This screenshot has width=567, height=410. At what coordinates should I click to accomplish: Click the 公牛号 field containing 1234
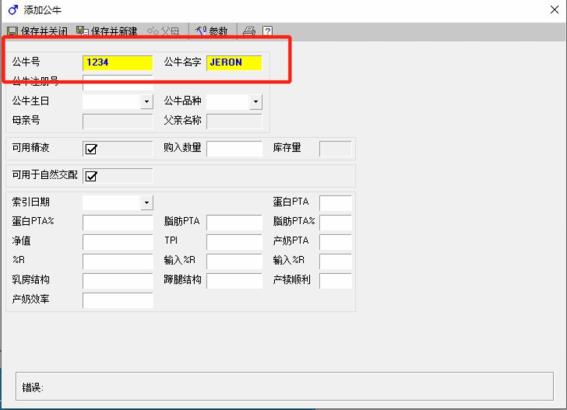[x=118, y=63]
